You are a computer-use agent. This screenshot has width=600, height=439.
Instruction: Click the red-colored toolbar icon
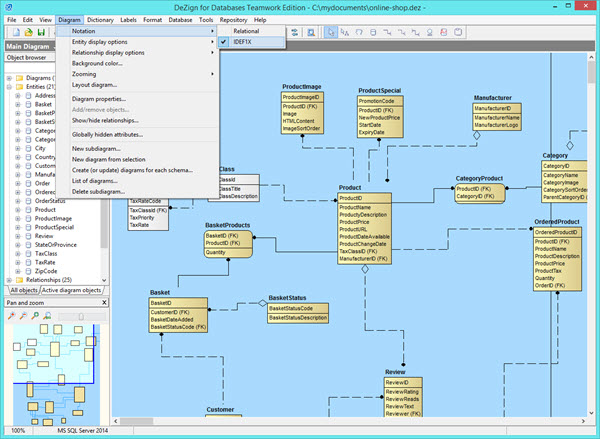pos(443,33)
